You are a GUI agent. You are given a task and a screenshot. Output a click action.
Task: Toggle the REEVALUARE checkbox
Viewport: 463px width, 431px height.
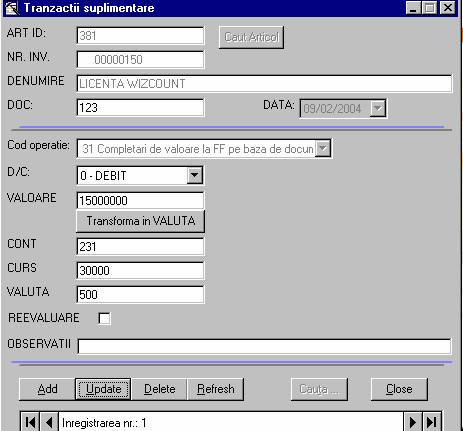click(x=104, y=318)
